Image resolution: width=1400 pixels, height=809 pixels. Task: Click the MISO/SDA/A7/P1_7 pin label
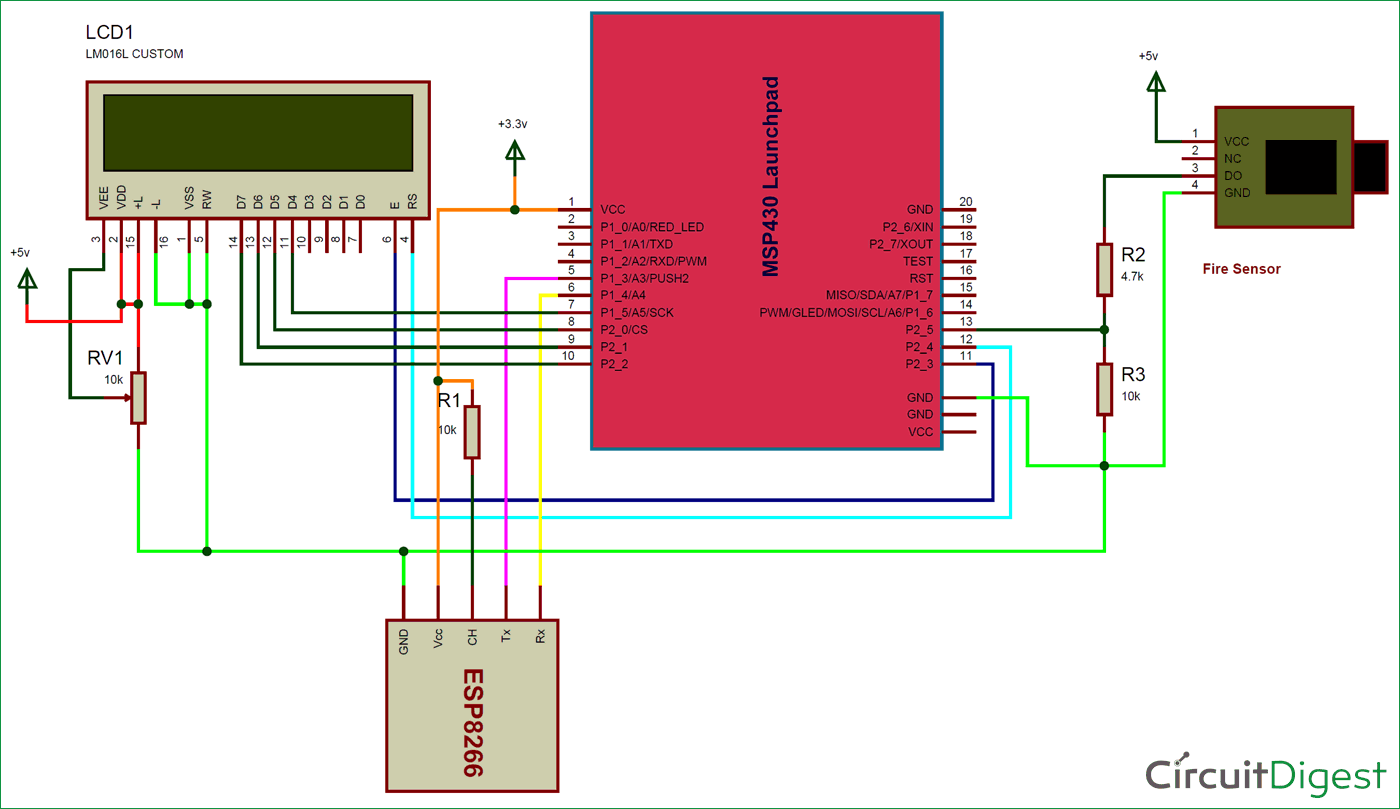880,295
